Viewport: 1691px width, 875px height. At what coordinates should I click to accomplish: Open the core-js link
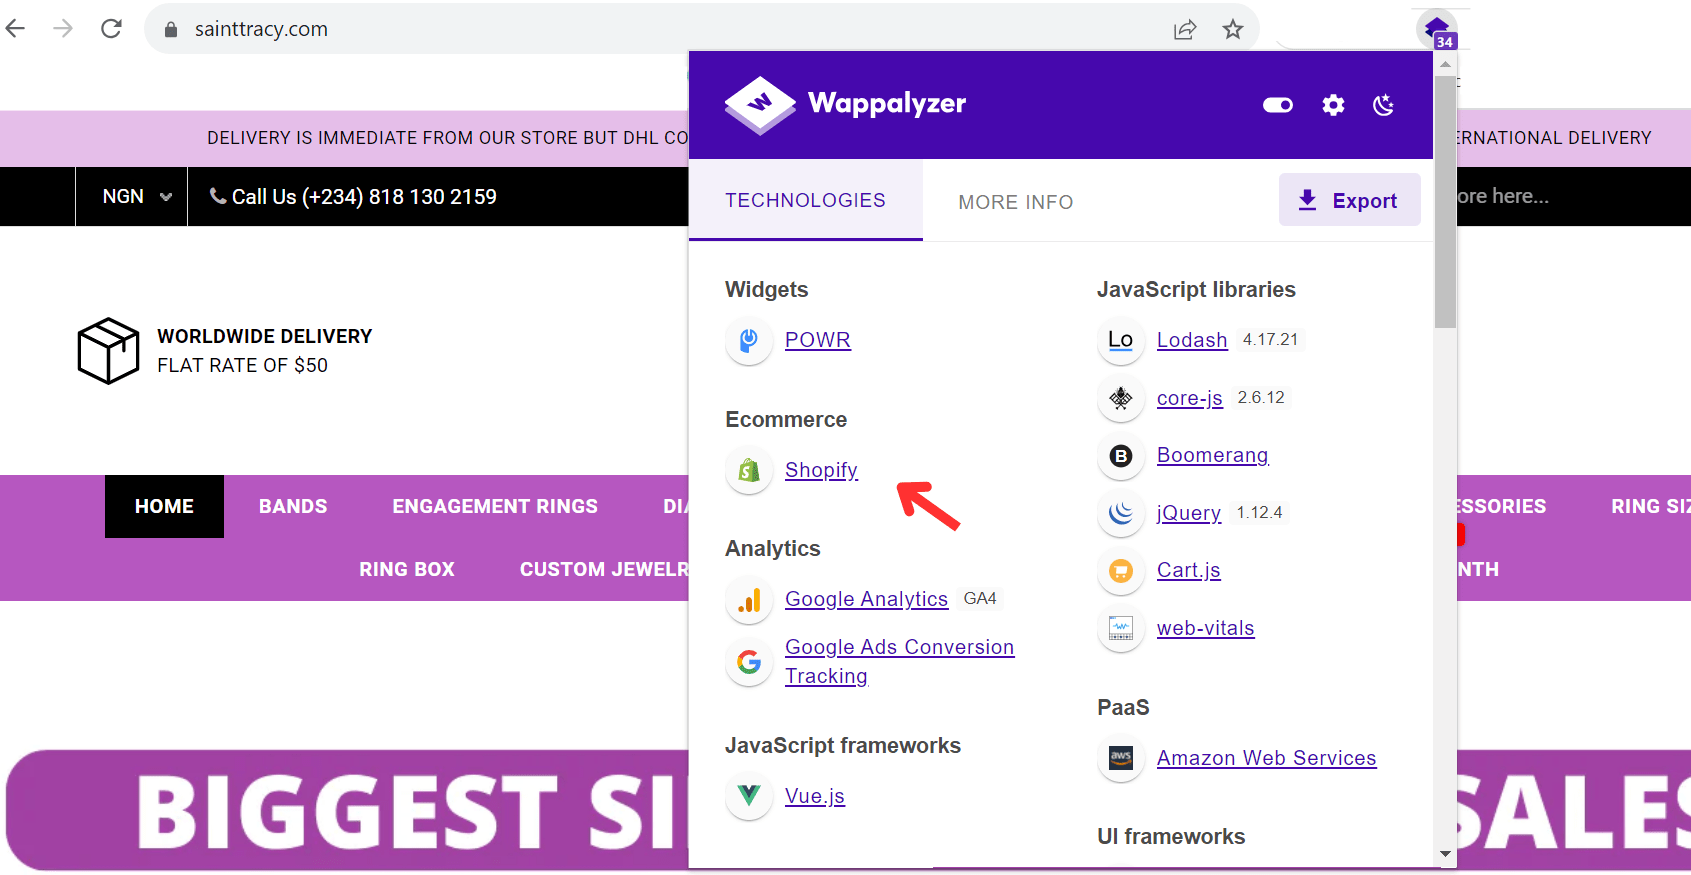tap(1190, 398)
